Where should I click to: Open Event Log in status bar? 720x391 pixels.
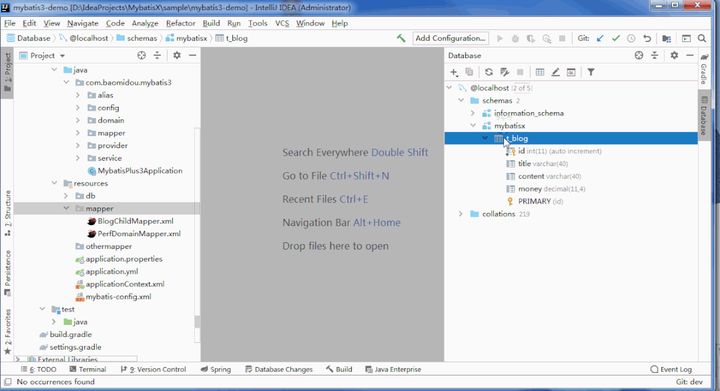(x=671, y=369)
